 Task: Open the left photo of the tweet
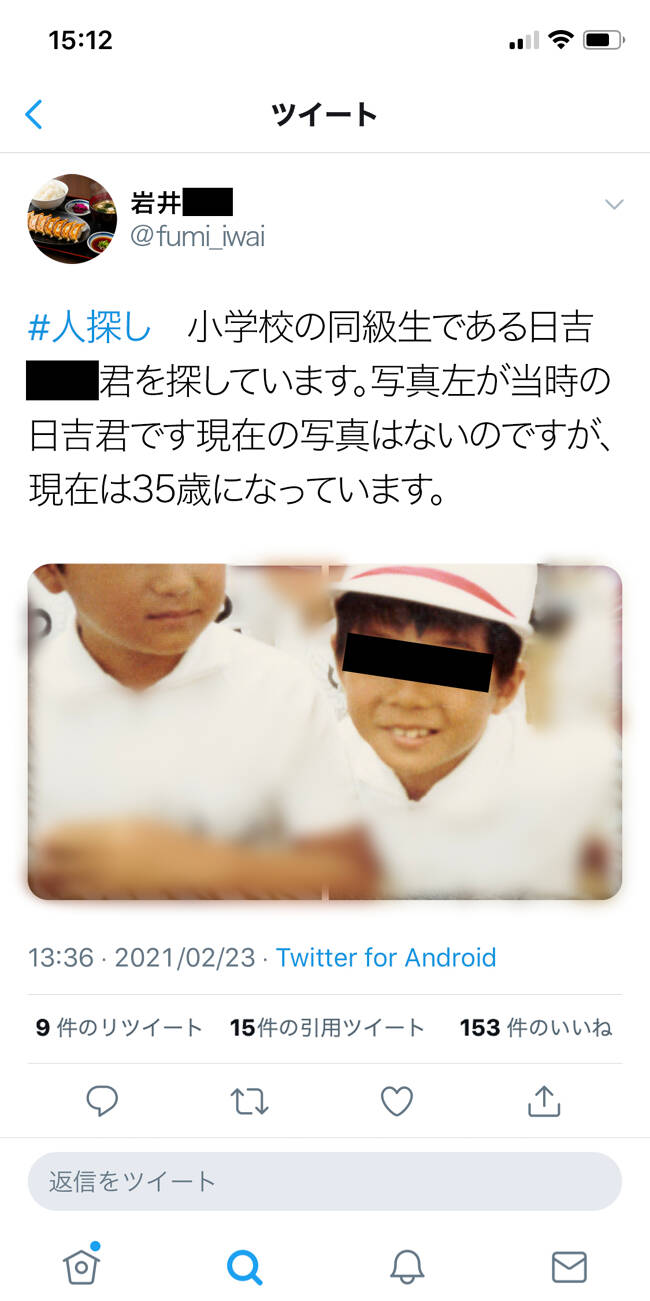coord(175,732)
